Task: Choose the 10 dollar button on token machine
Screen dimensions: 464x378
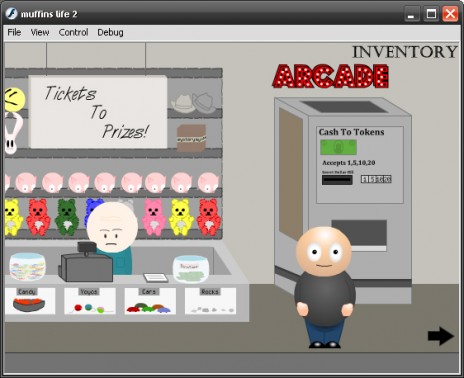Action: 380,179
